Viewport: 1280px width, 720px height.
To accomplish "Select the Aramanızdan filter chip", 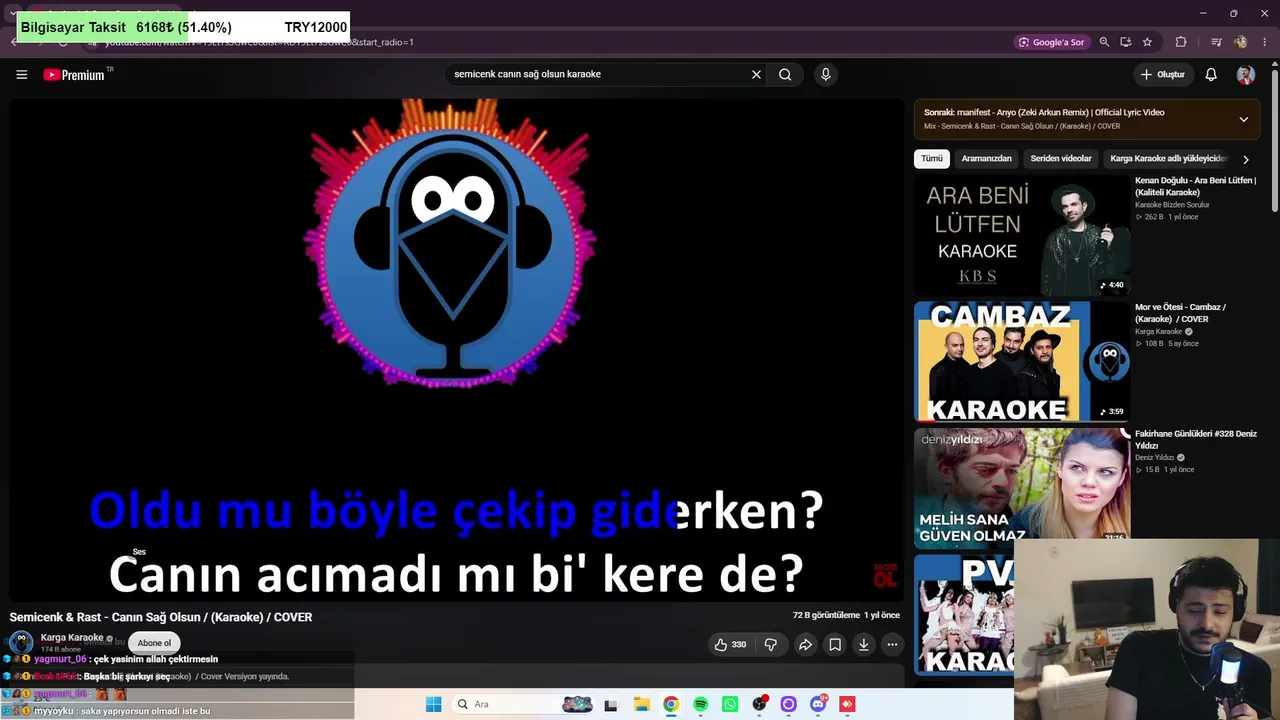I will point(986,159).
